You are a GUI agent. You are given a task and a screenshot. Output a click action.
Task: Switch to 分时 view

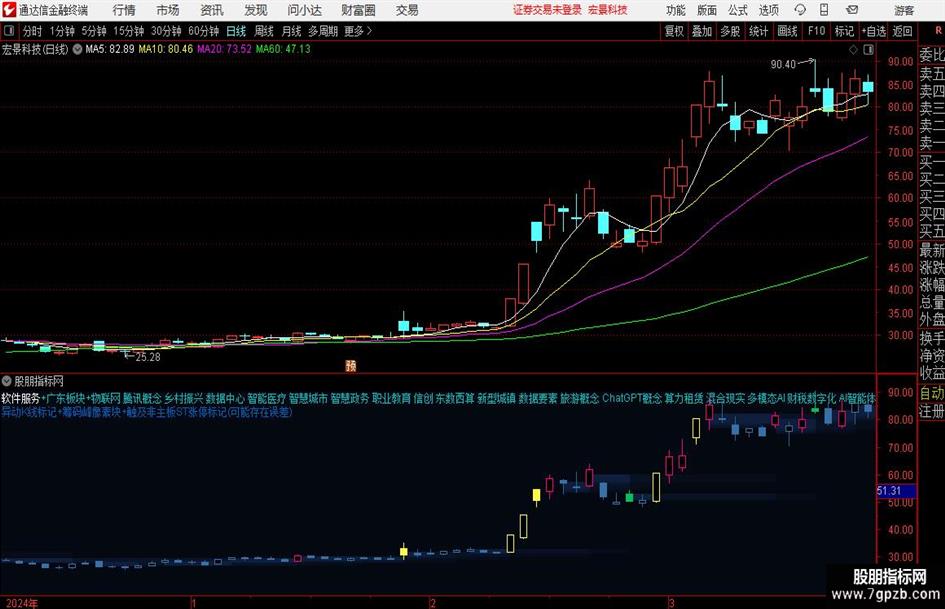click(32, 31)
